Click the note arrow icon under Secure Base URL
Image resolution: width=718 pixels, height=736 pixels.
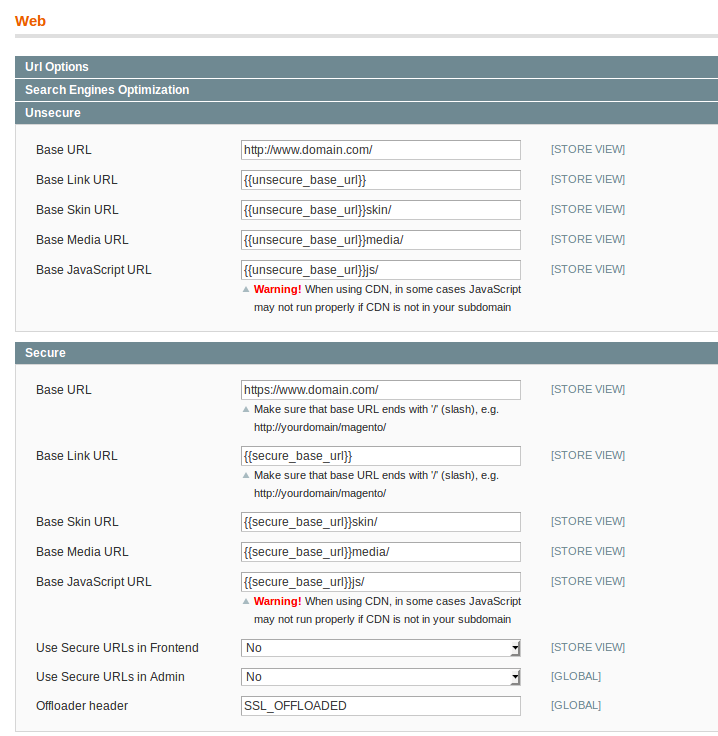[x=246, y=410]
